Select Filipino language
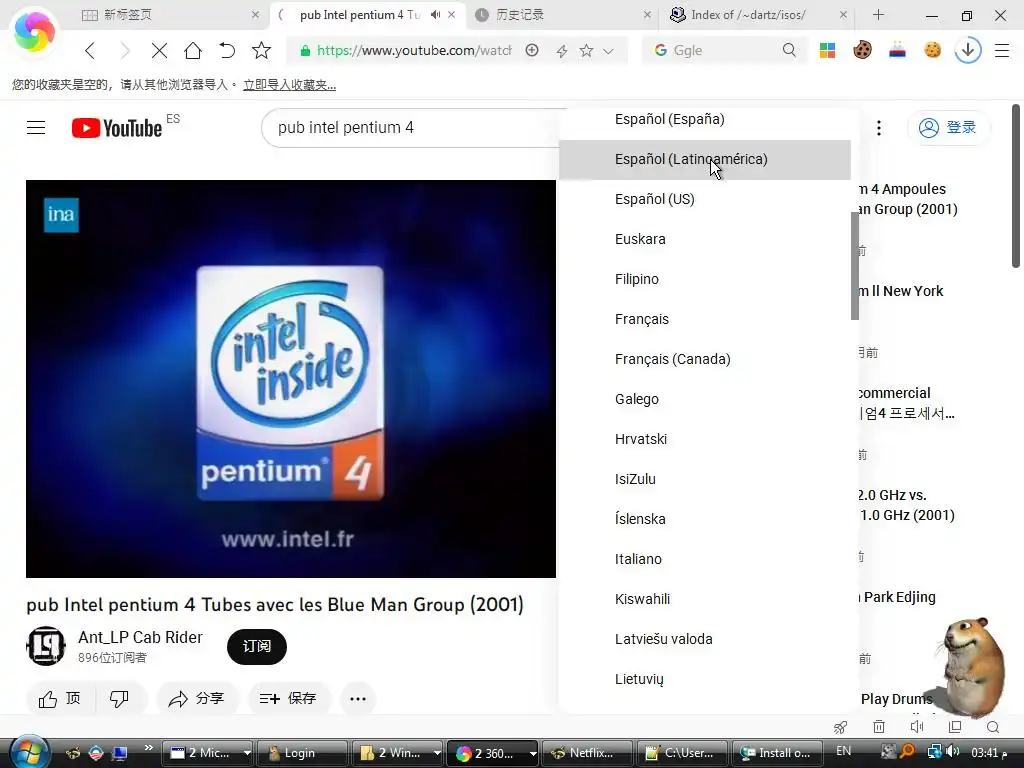1024x768 pixels. click(705, 279)
